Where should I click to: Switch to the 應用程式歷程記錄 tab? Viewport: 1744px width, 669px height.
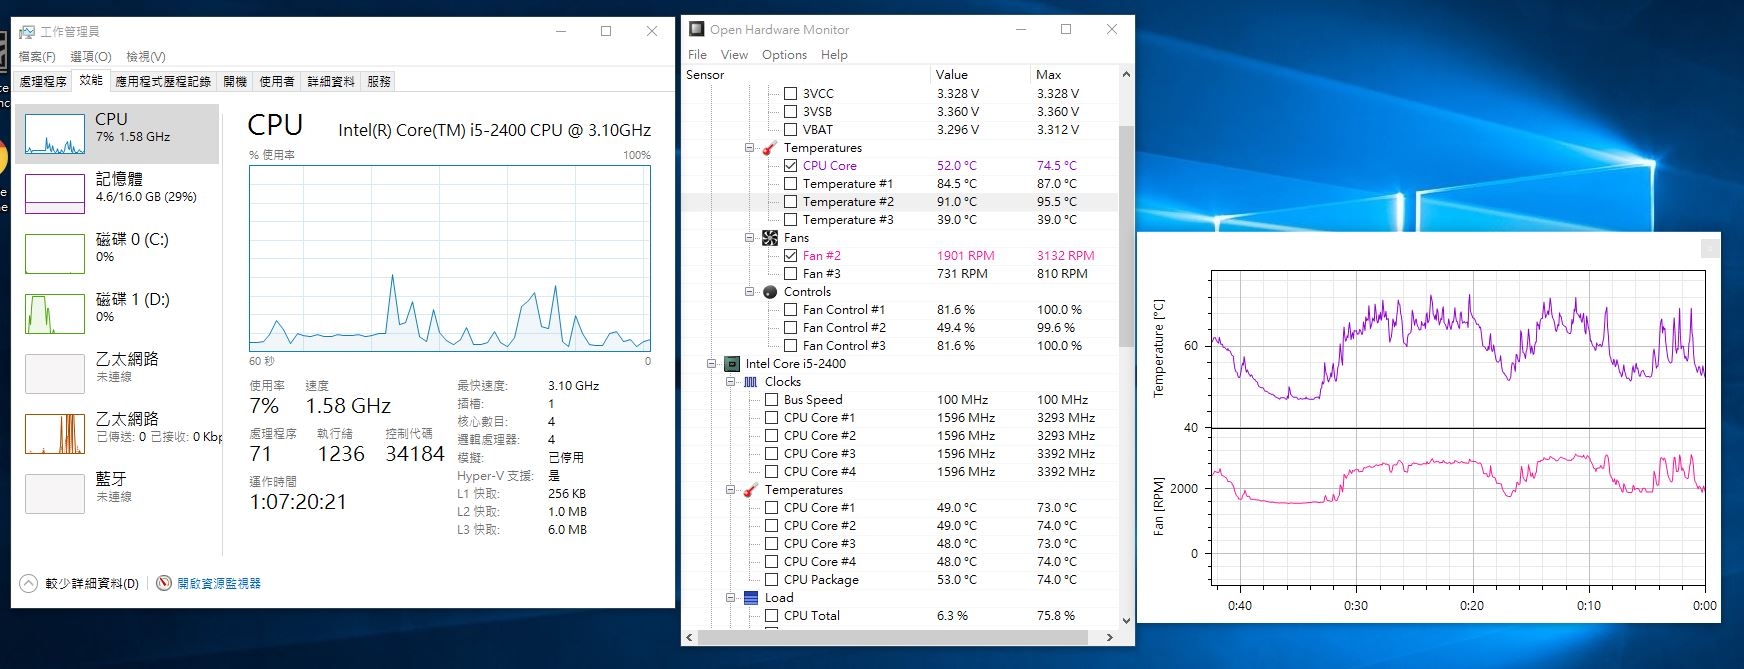pos(163,82)
